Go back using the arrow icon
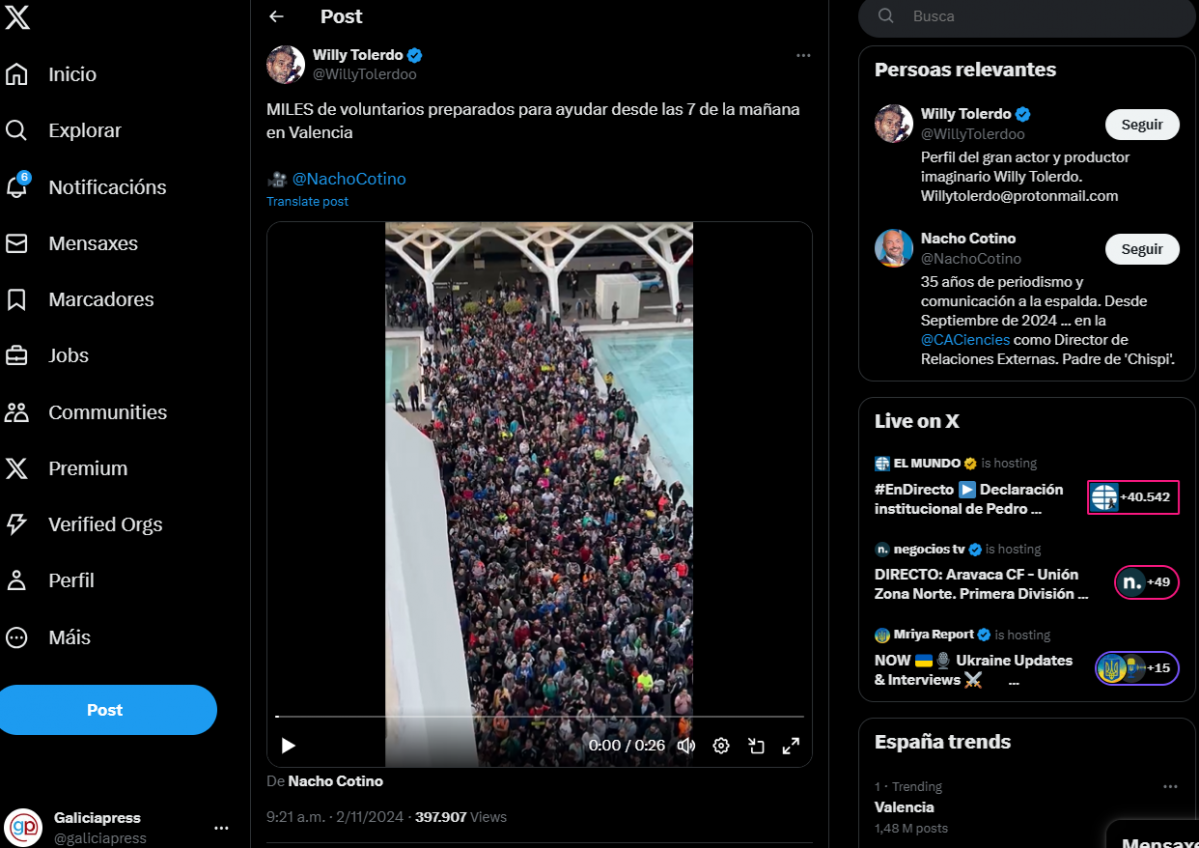Image resolution: width=1199 pixels, height=848 pixels. (277, 17)
